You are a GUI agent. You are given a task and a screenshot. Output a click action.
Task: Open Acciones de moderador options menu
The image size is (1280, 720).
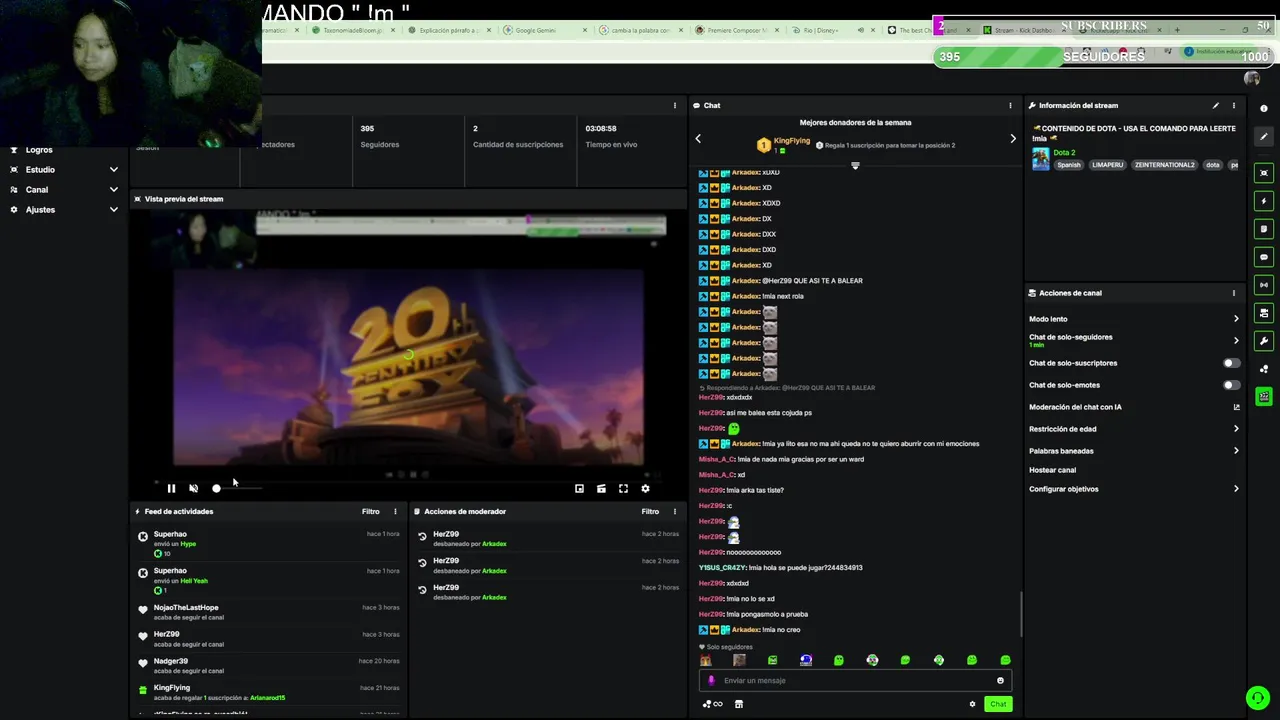point(675,511)
